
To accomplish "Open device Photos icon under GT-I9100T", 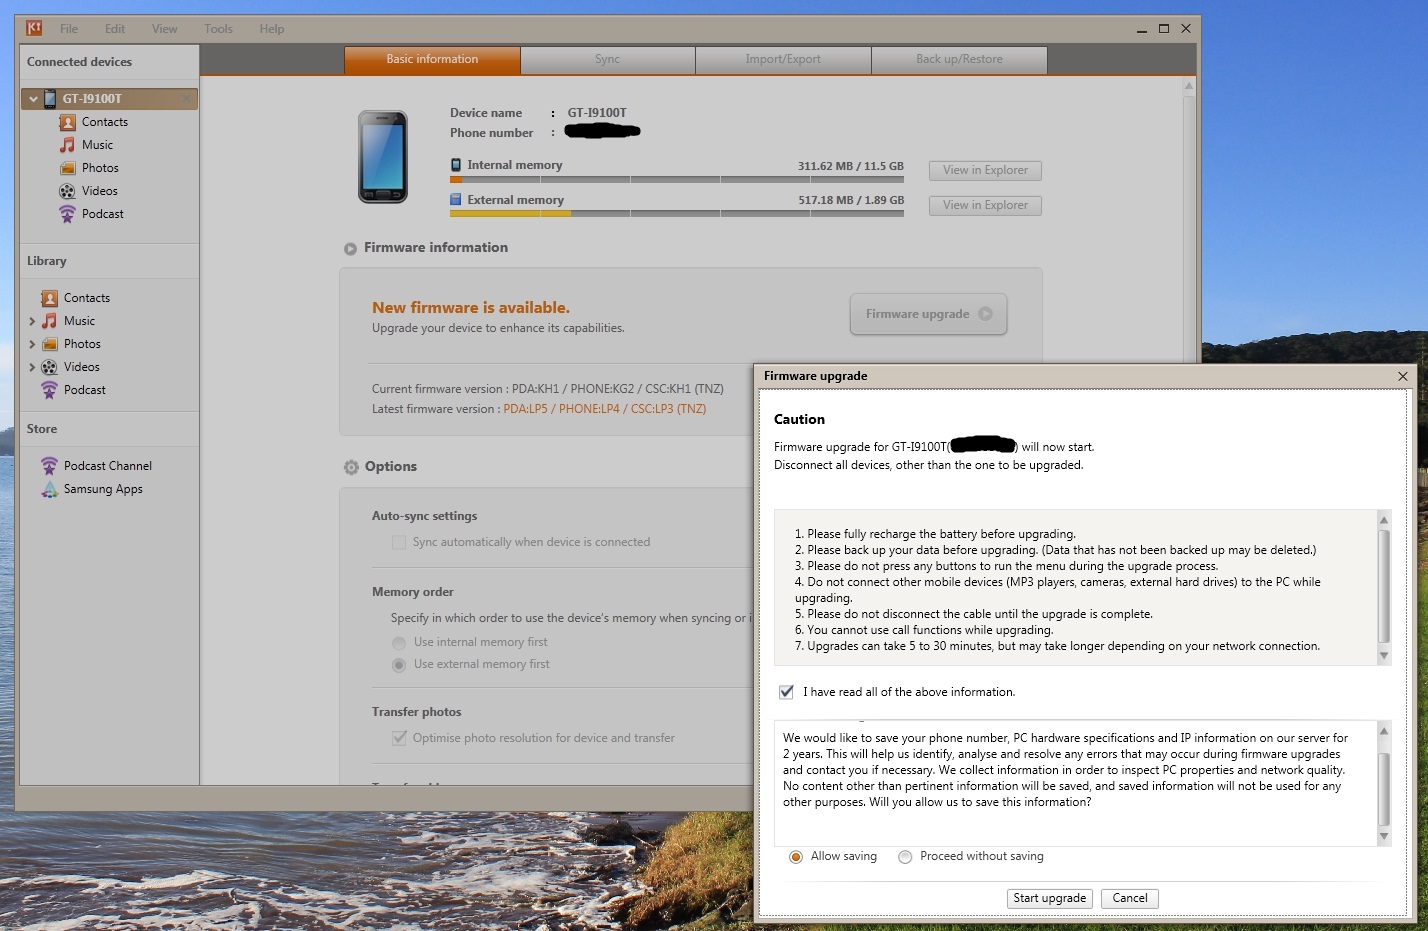I will 67,168.
